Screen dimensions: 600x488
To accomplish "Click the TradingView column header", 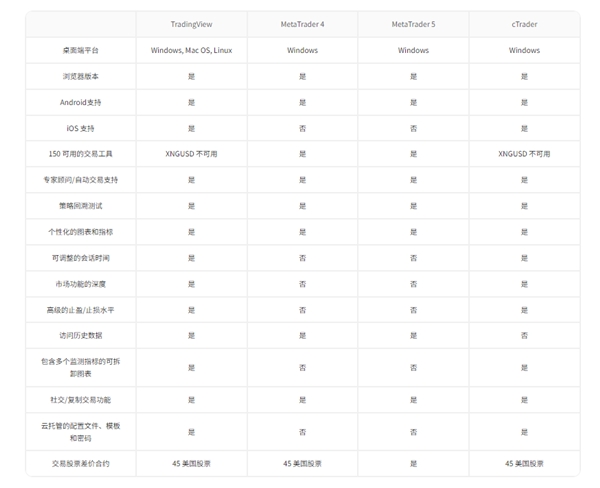I will 191,24.
